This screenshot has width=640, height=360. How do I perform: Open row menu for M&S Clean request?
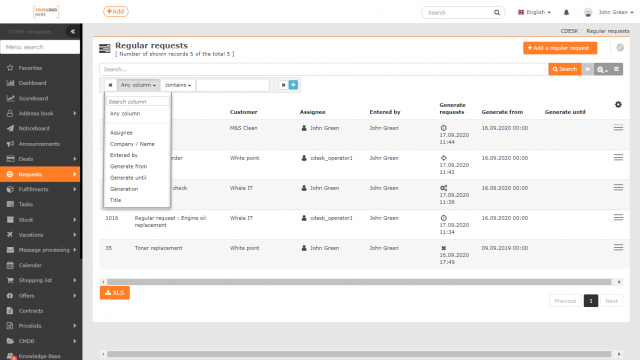(618, 128)
